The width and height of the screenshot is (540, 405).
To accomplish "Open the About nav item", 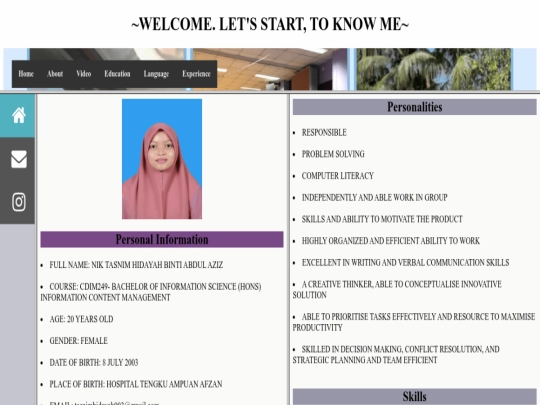I will [55, 74].
